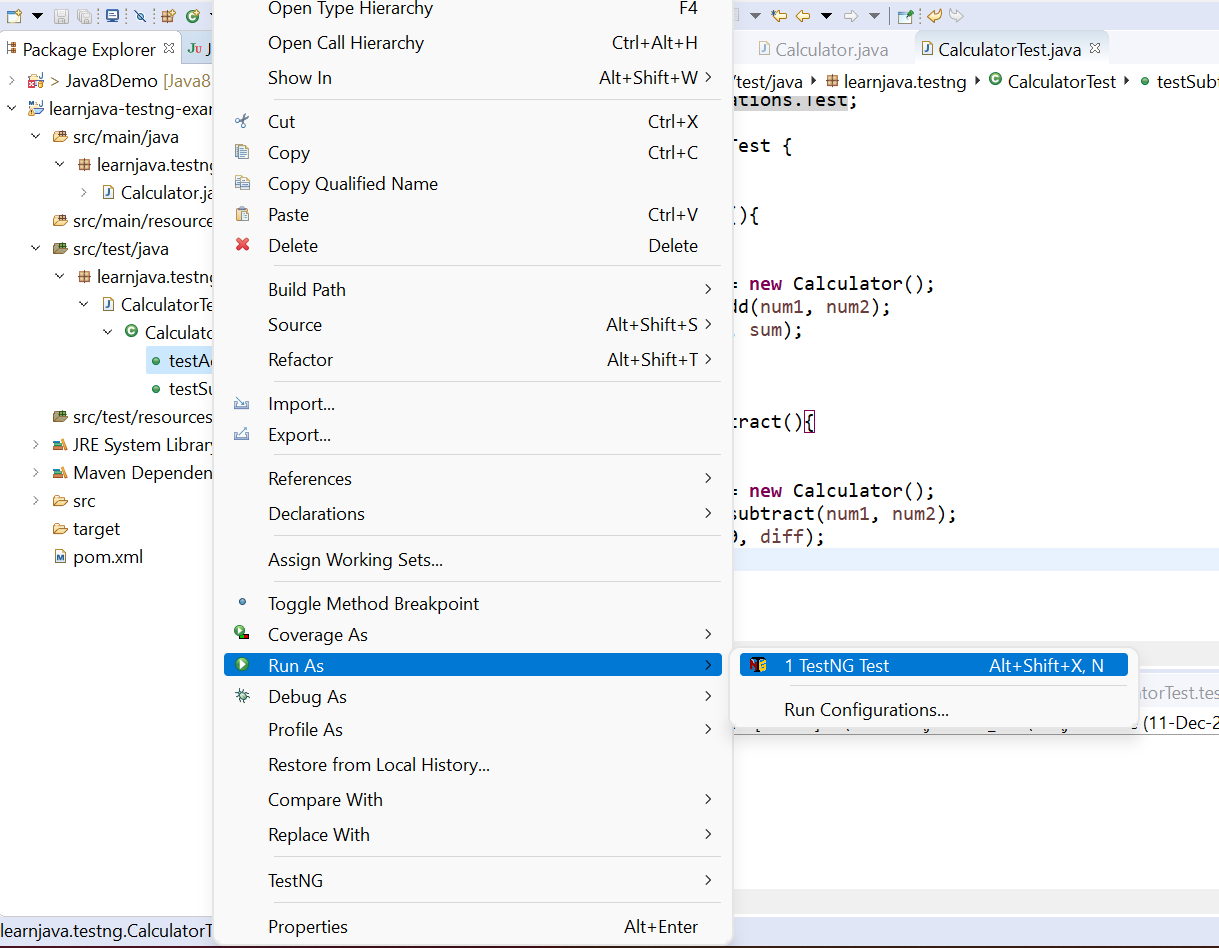Click Delete in the context menu
The height and width of the screenshot is (948, 1219).
click(x=293, y=246)
